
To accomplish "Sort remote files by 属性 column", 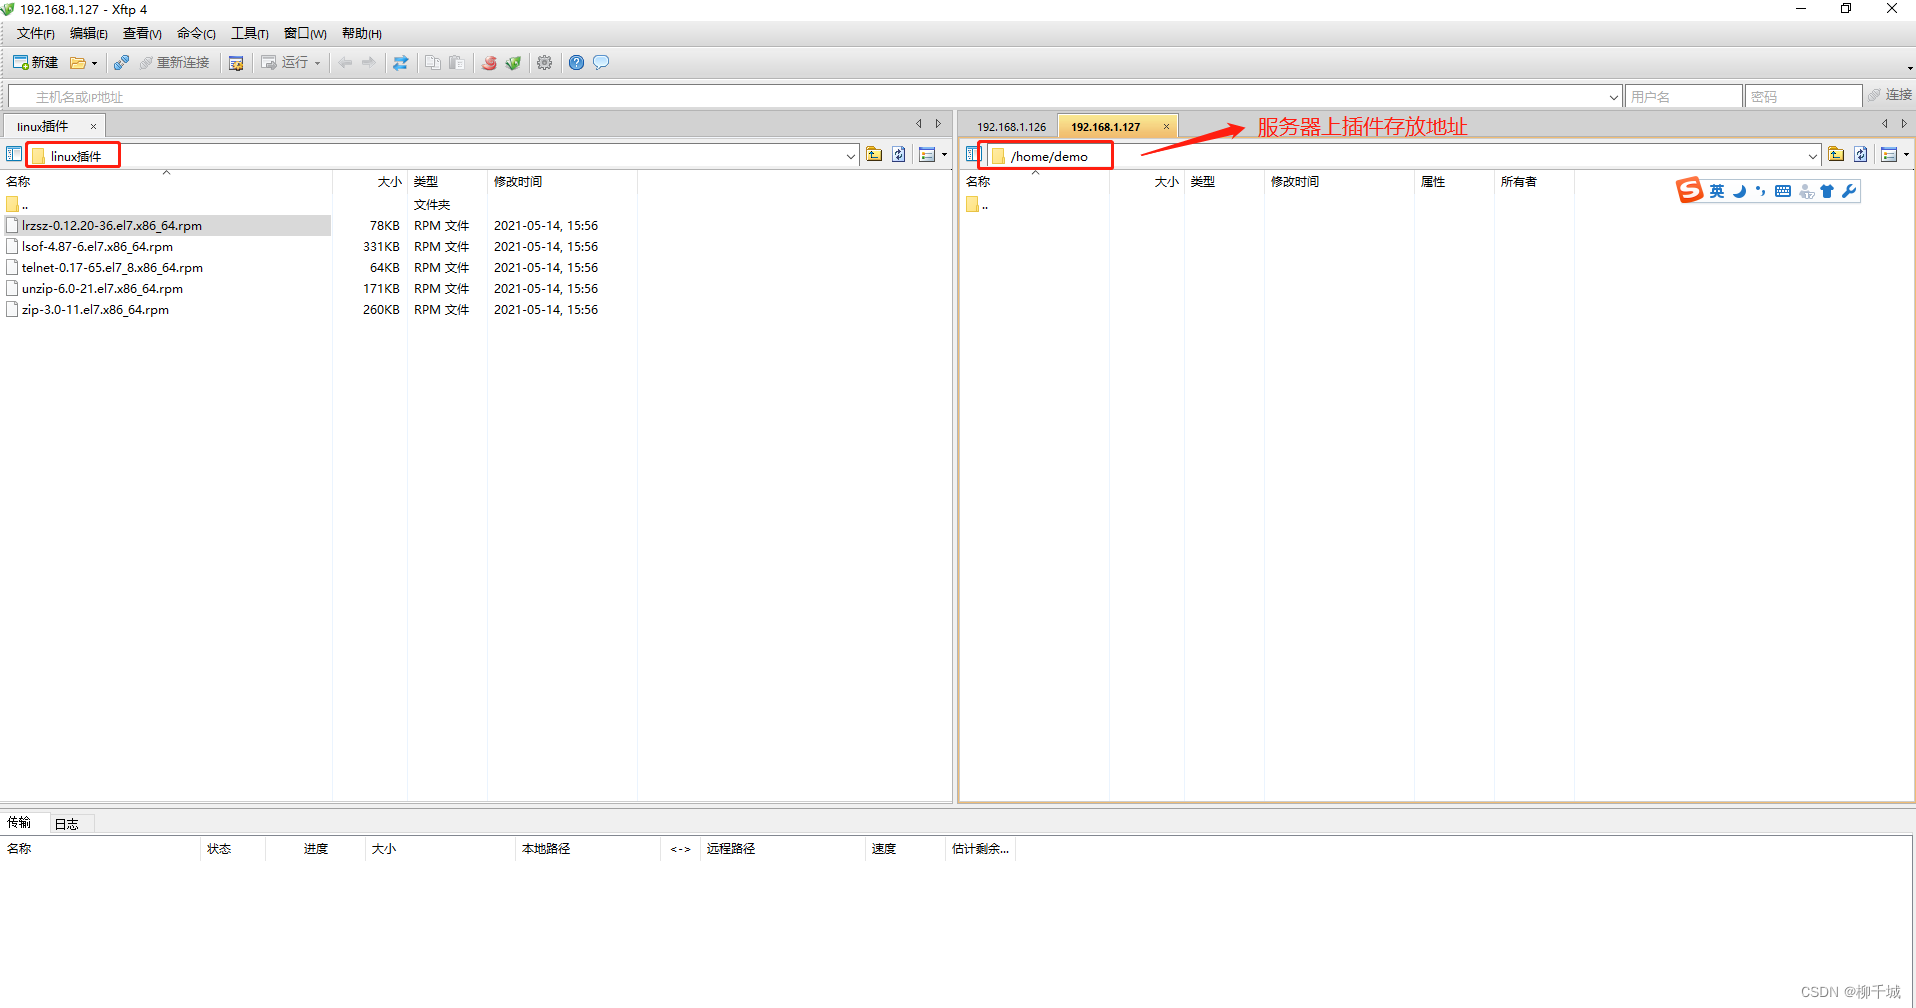I will tap(1454, 182).
